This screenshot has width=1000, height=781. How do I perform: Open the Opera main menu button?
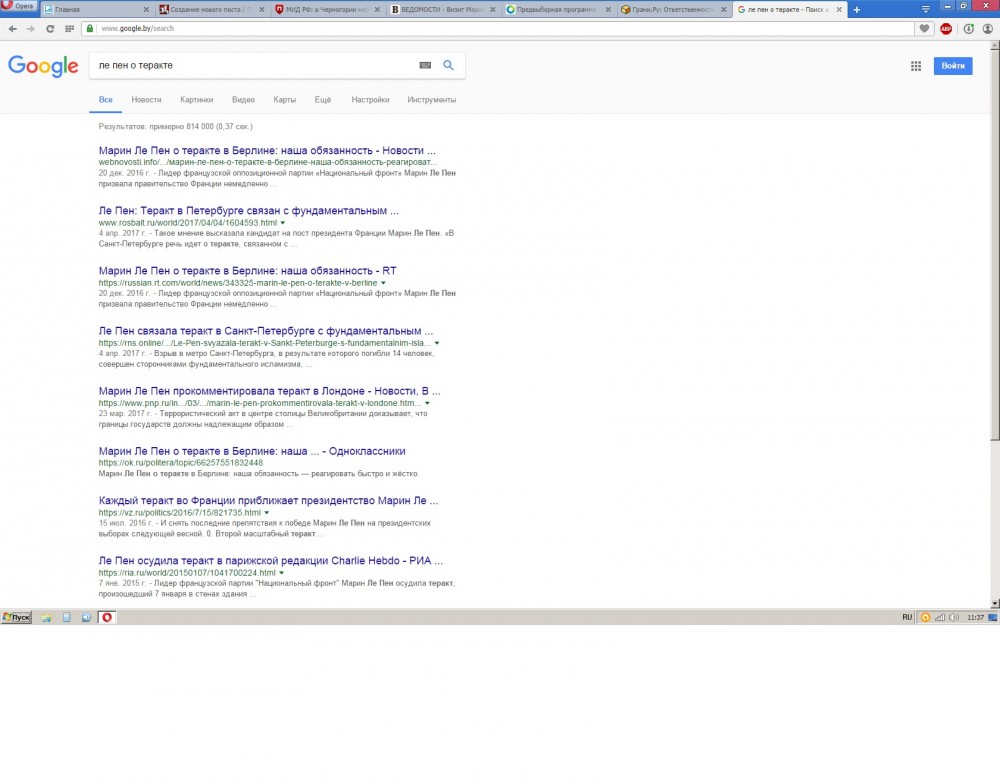click(x=18, y=6)
